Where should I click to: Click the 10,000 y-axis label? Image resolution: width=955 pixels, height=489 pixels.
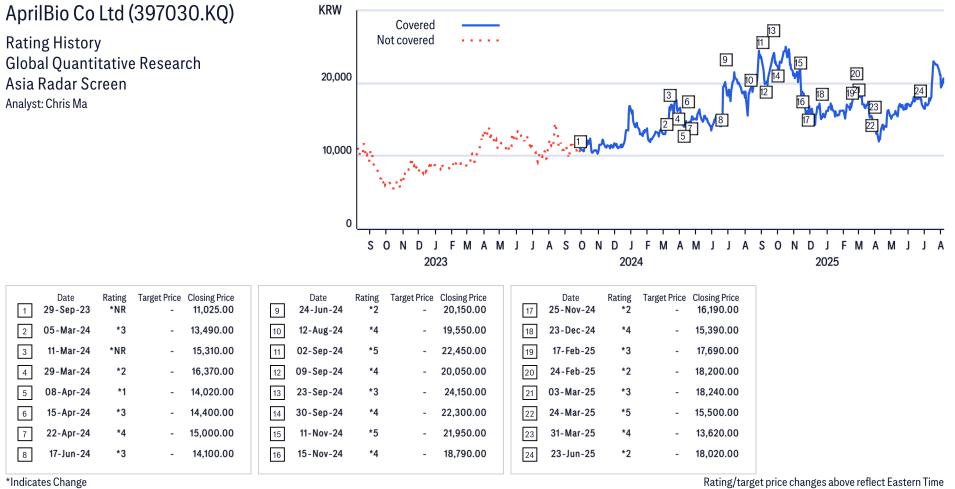tap(337, 150)
